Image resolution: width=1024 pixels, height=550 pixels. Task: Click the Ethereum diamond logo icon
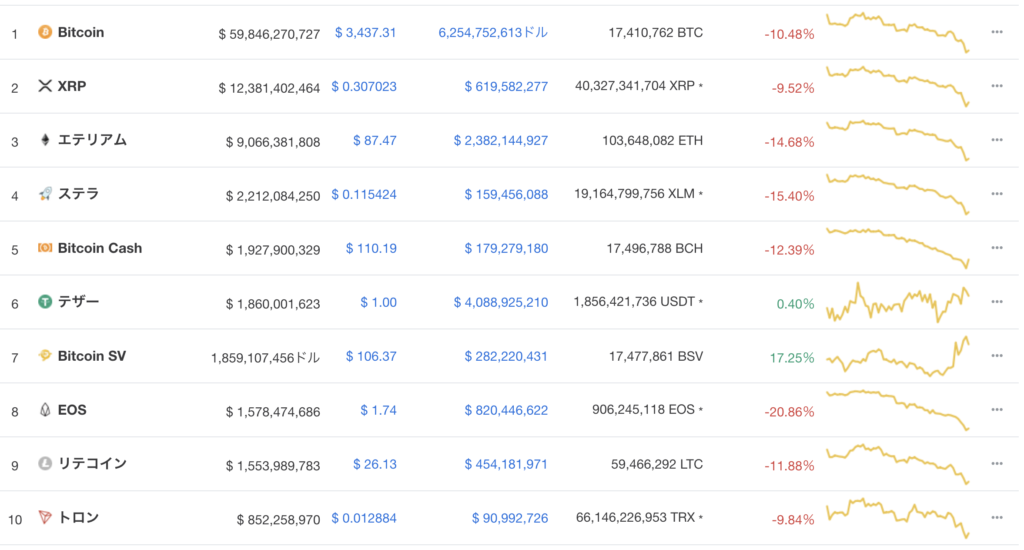[44, 140]
